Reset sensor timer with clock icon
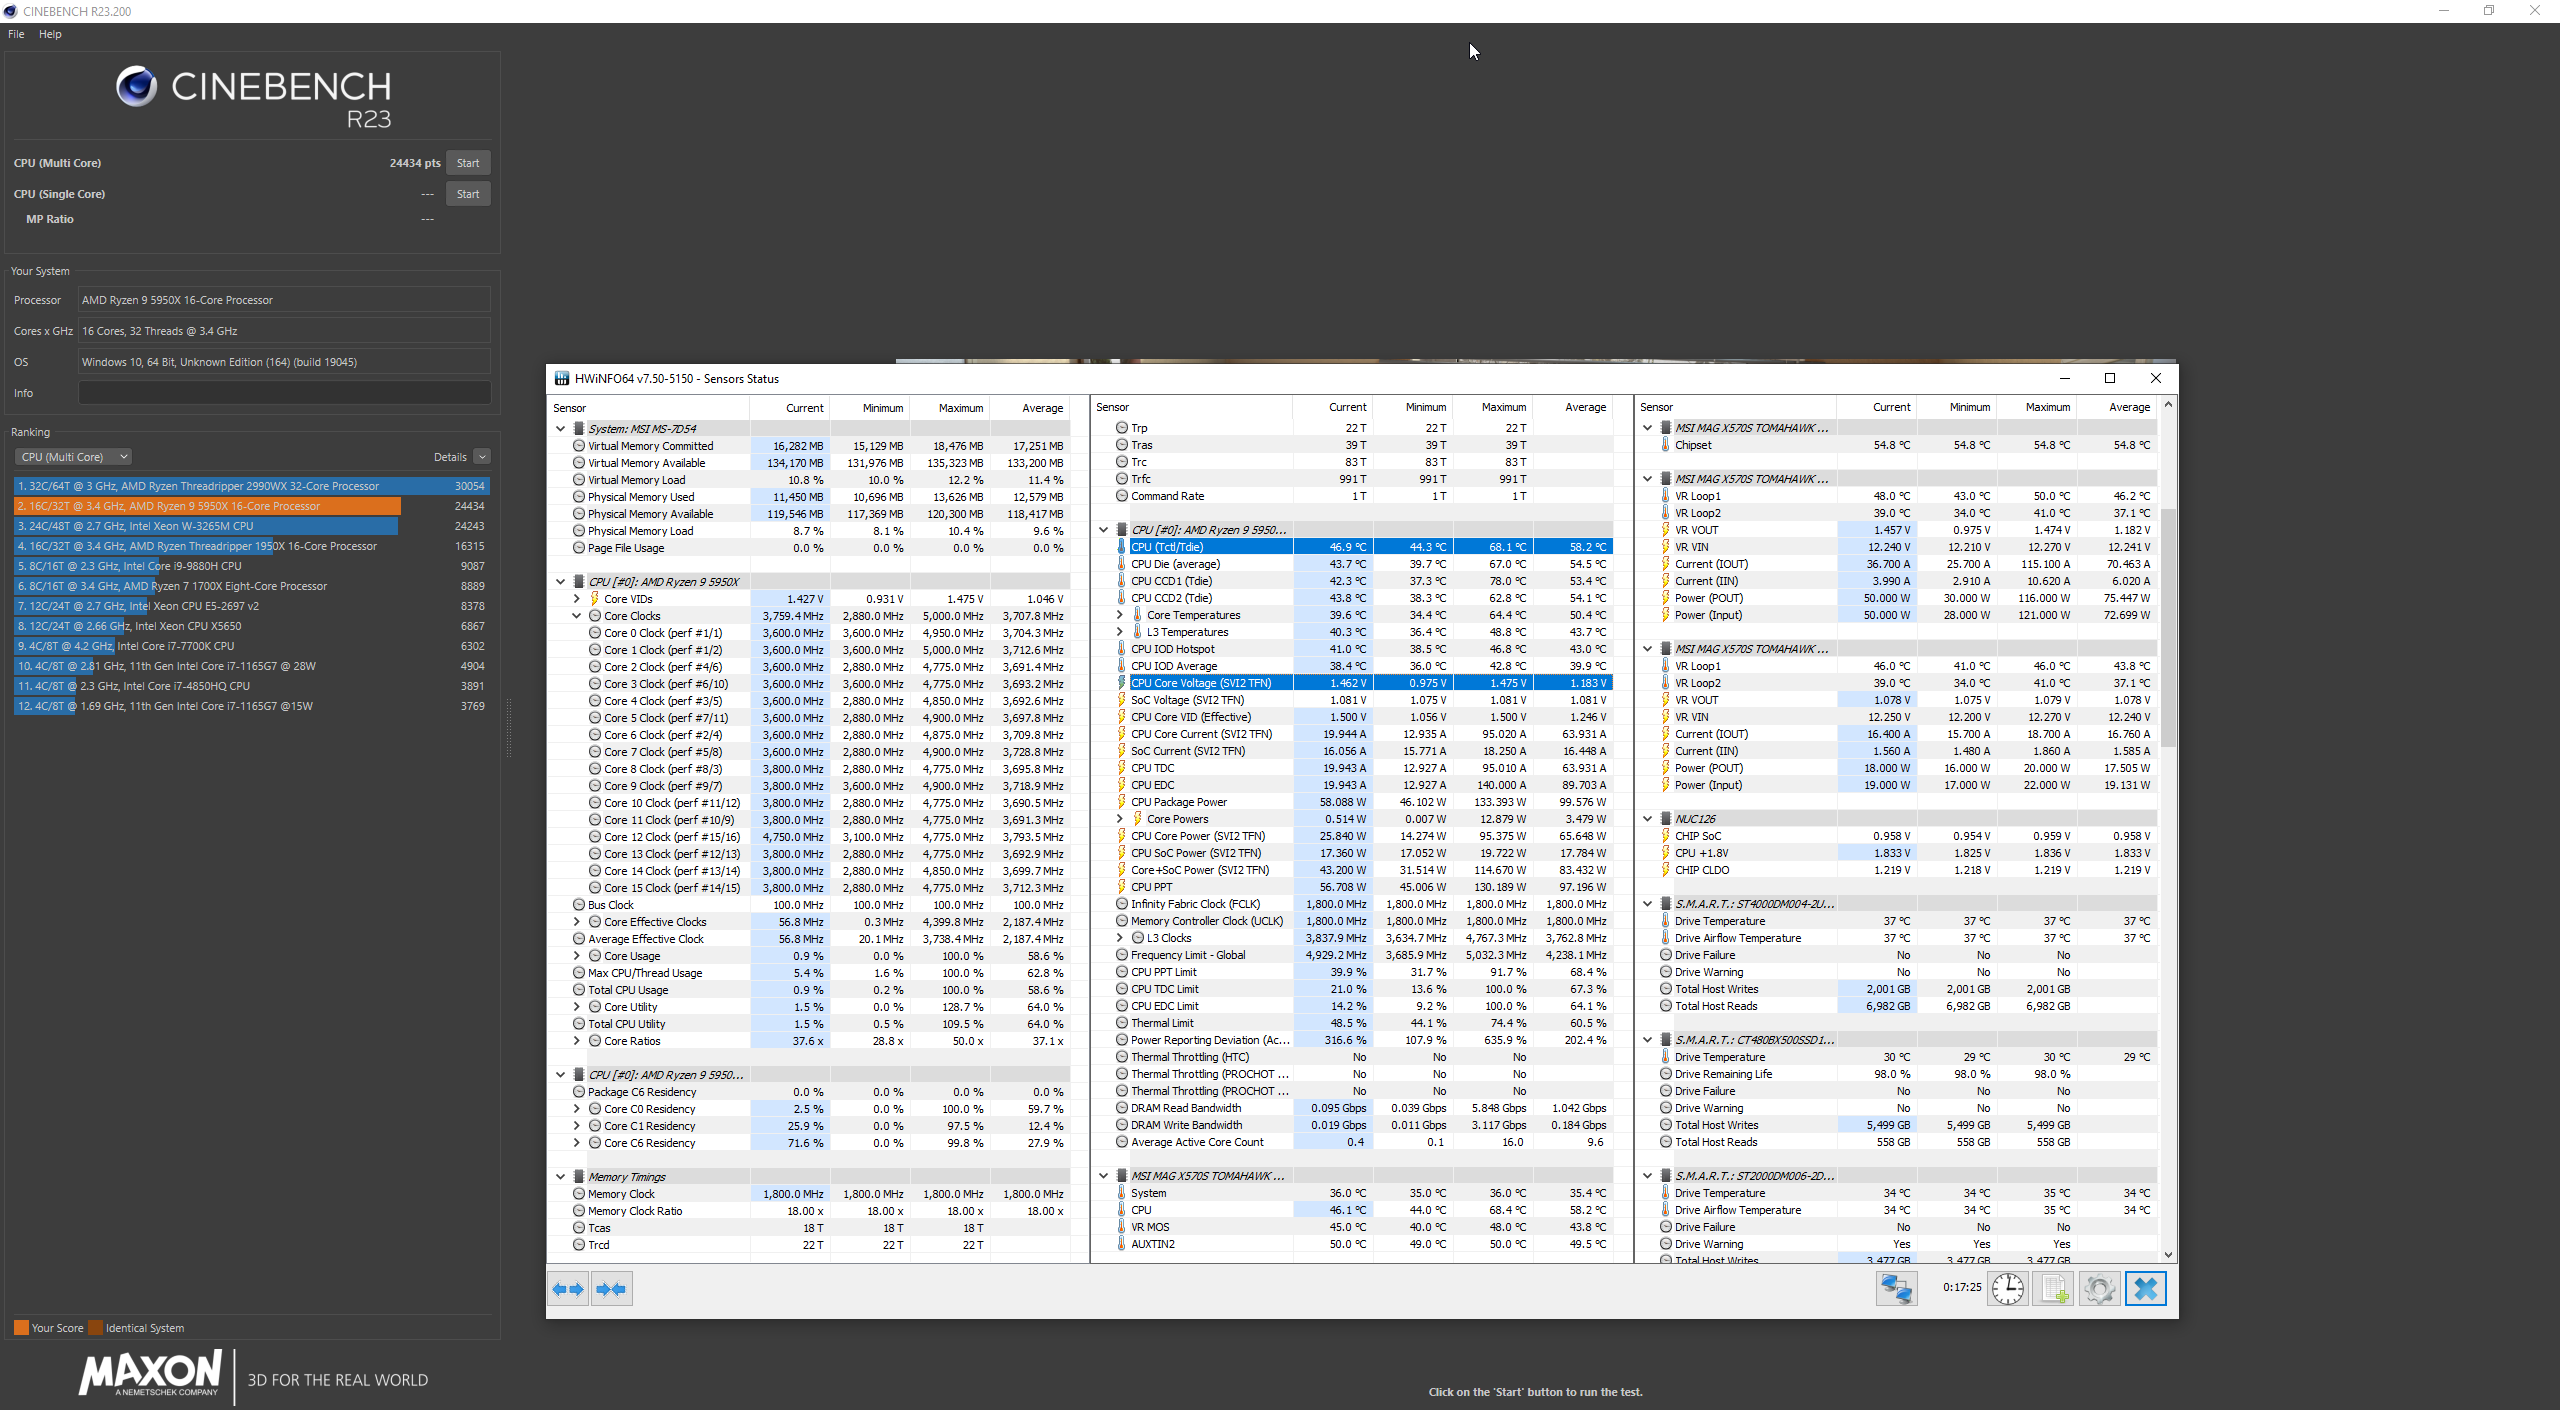Viewport: 2560px width, 1410px height. tap(2007, 1288)
